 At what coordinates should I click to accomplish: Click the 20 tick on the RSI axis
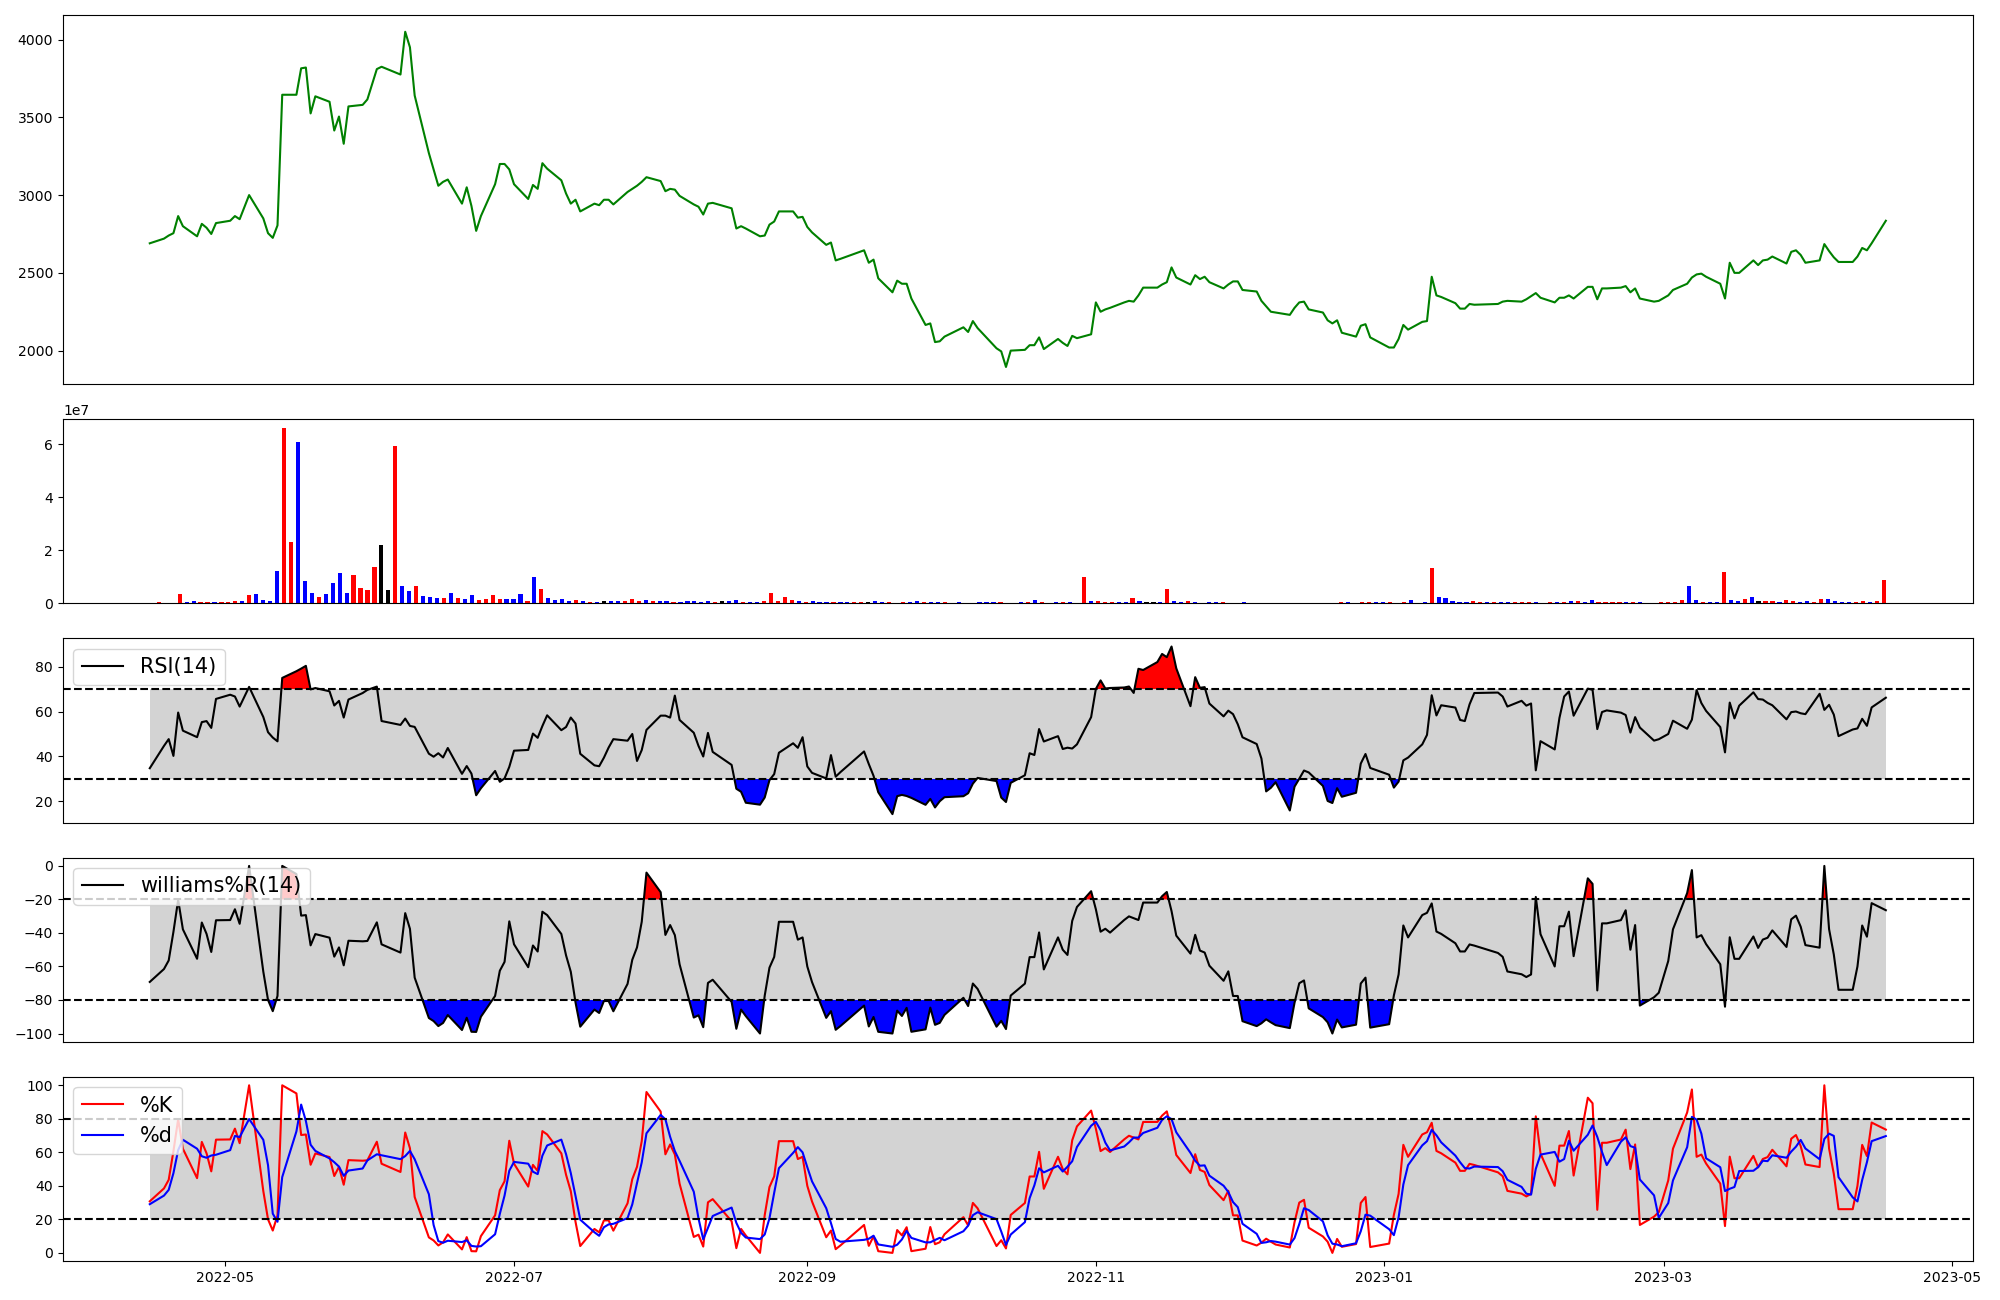coord(45,802)
